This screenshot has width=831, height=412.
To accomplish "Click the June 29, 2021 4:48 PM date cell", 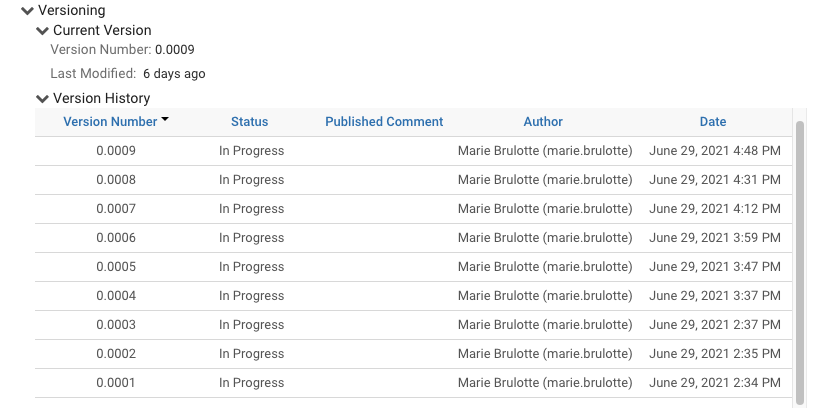I will [714, 151].
